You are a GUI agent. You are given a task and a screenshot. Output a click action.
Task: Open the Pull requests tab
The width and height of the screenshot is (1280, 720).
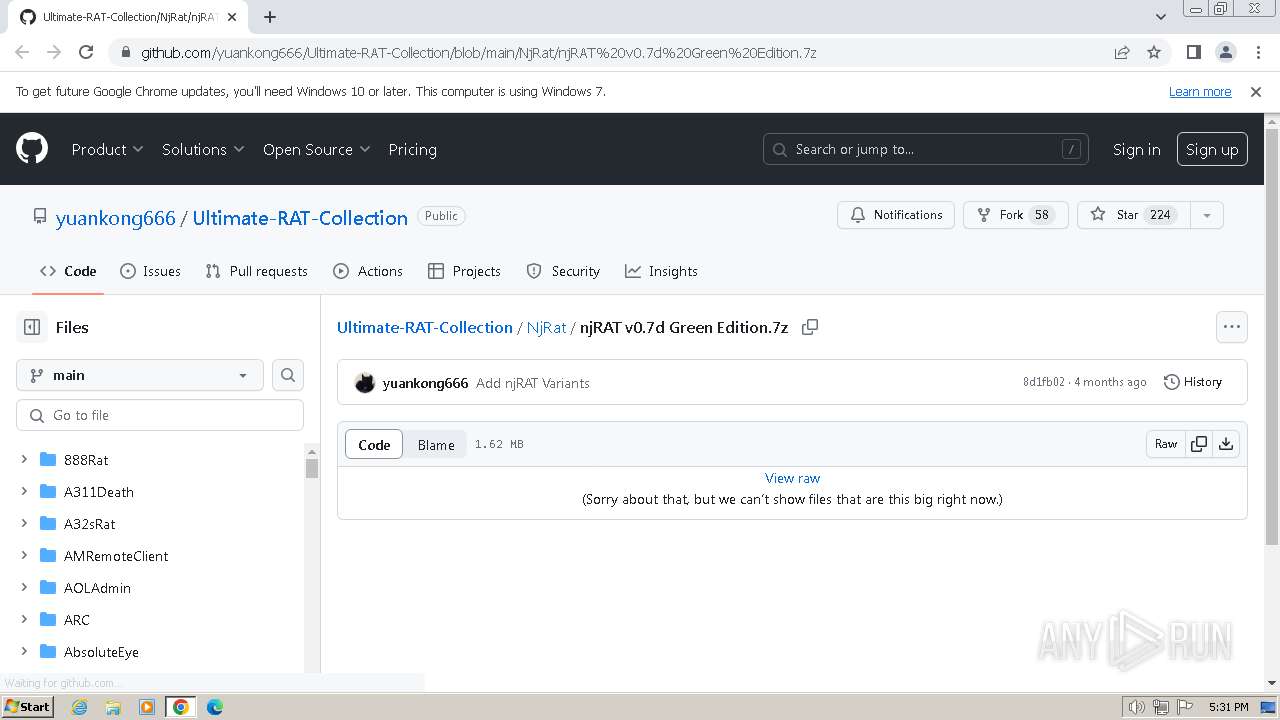(256, 271)
